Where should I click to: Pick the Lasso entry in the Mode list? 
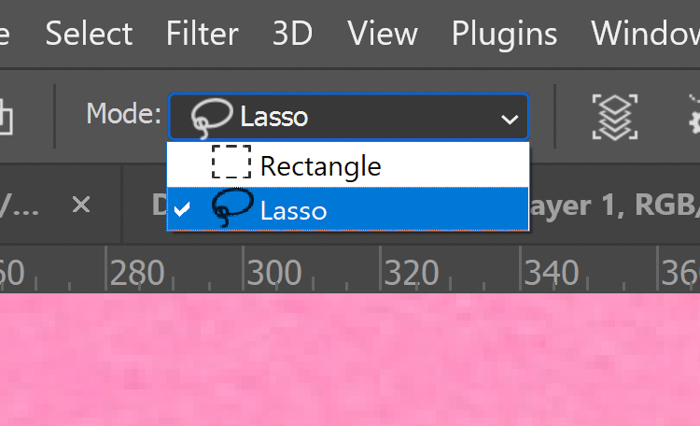[x=293, y=211]
